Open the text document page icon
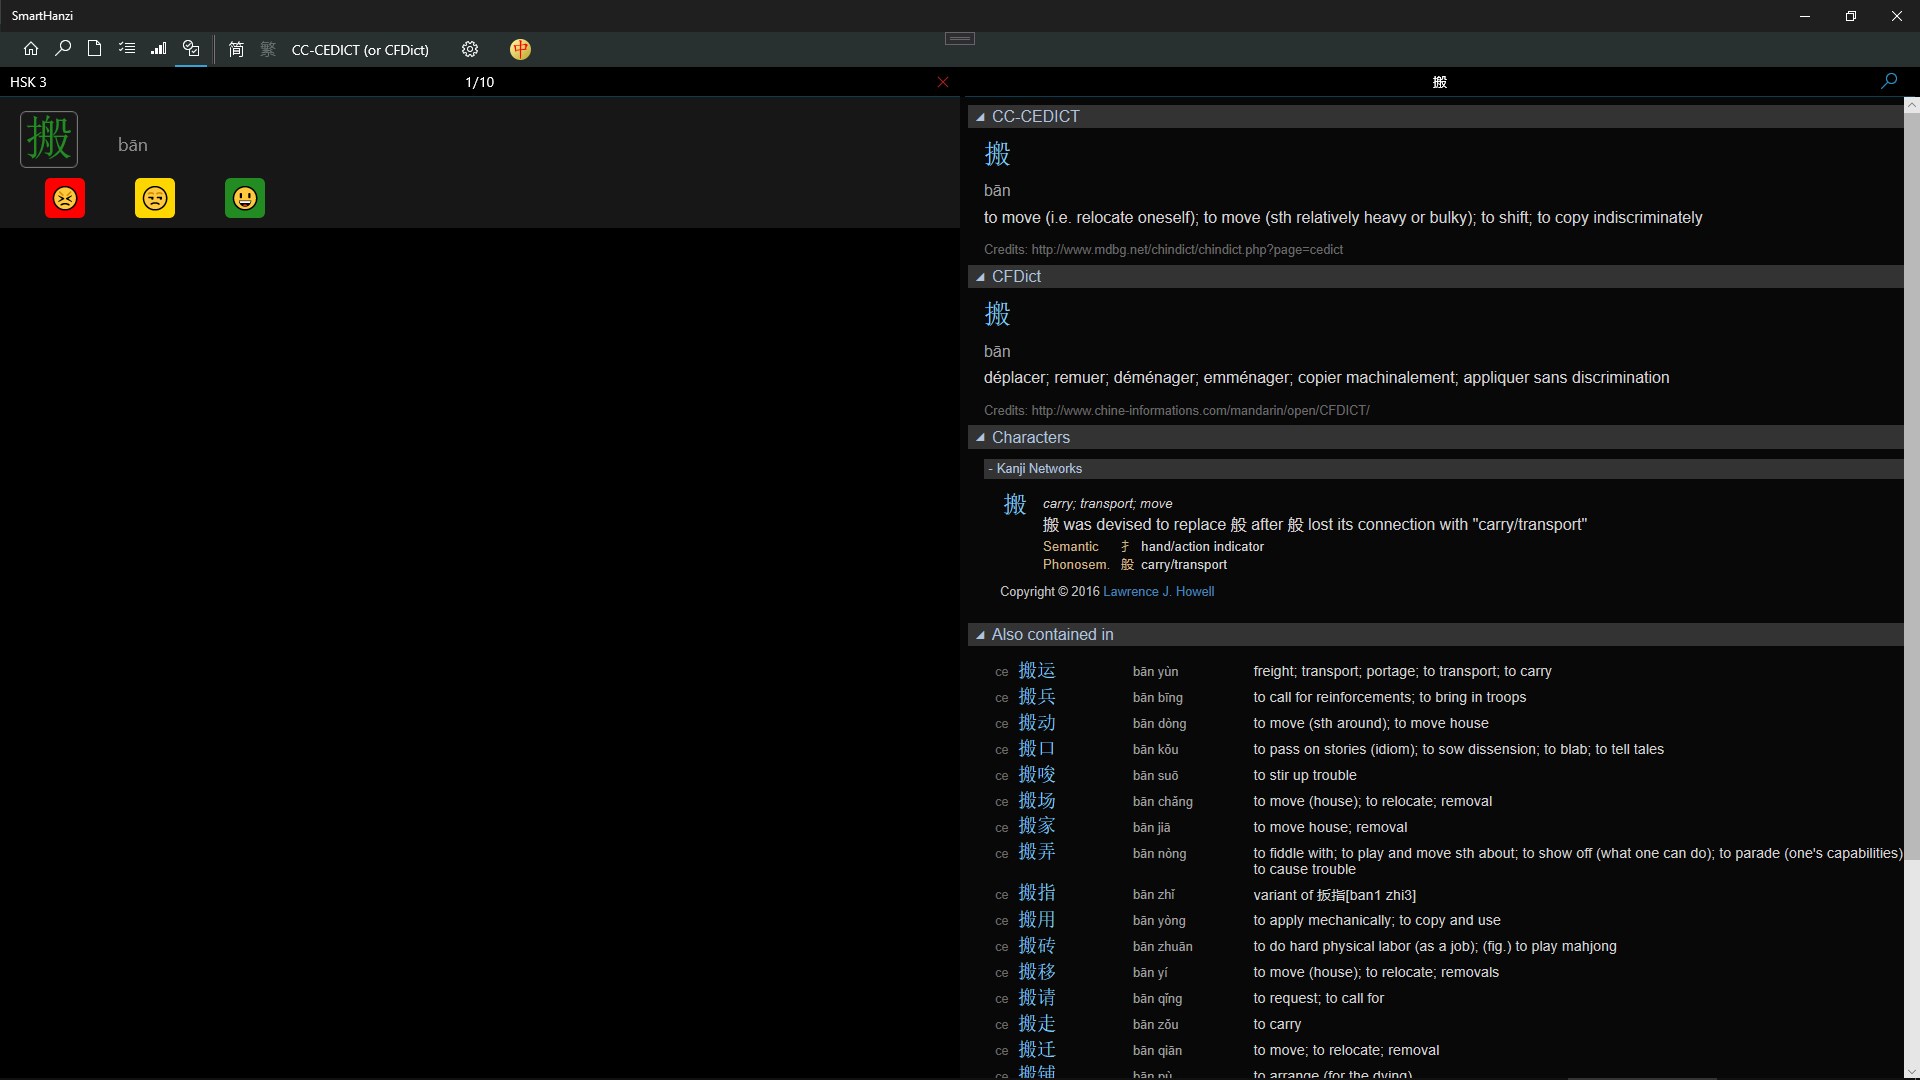This screenshot has height=1080, width=1920. 95,49
